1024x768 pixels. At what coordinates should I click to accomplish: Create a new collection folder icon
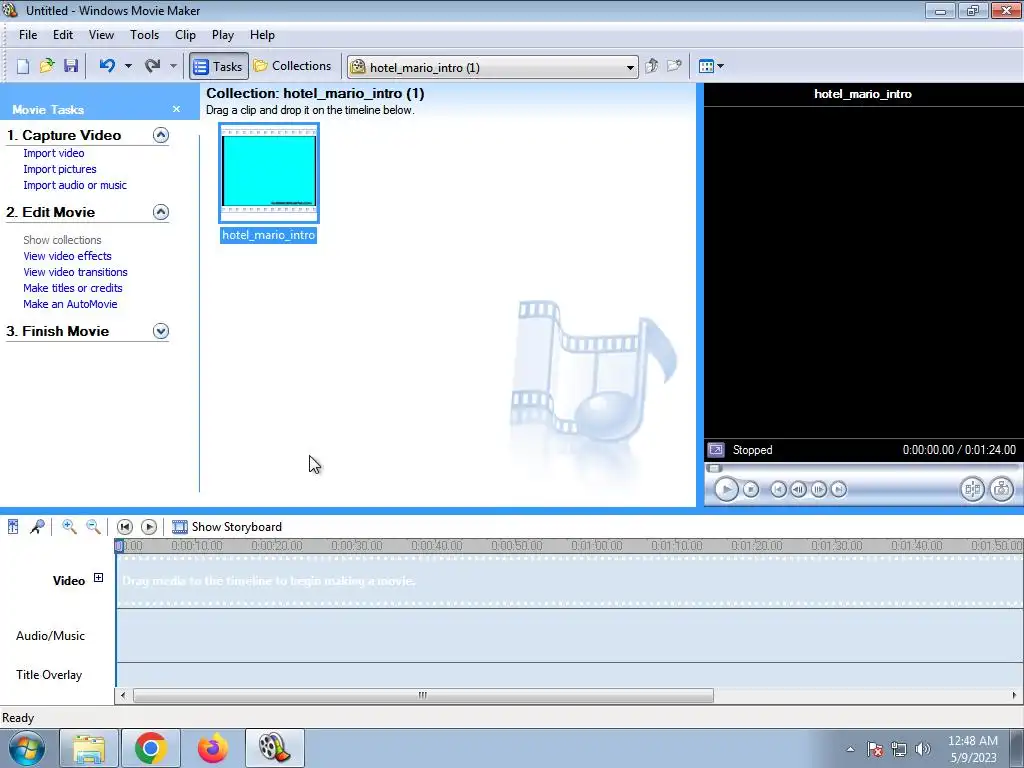(x=674, y=66)
